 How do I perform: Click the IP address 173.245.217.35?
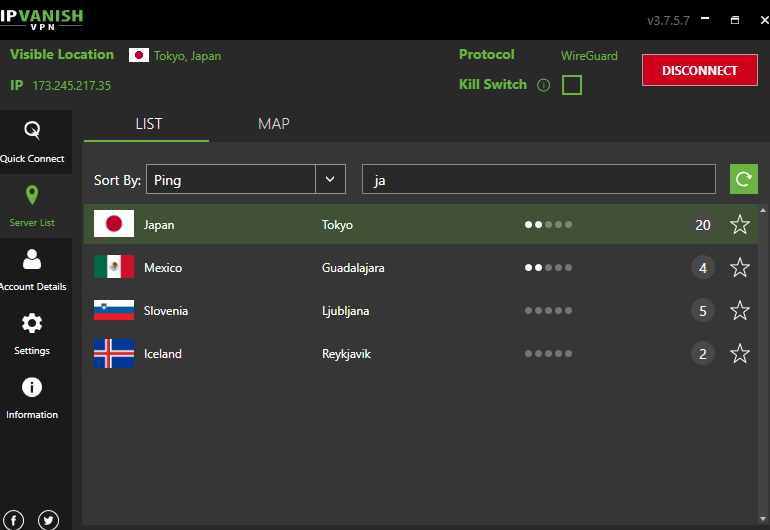pos(72,85)
